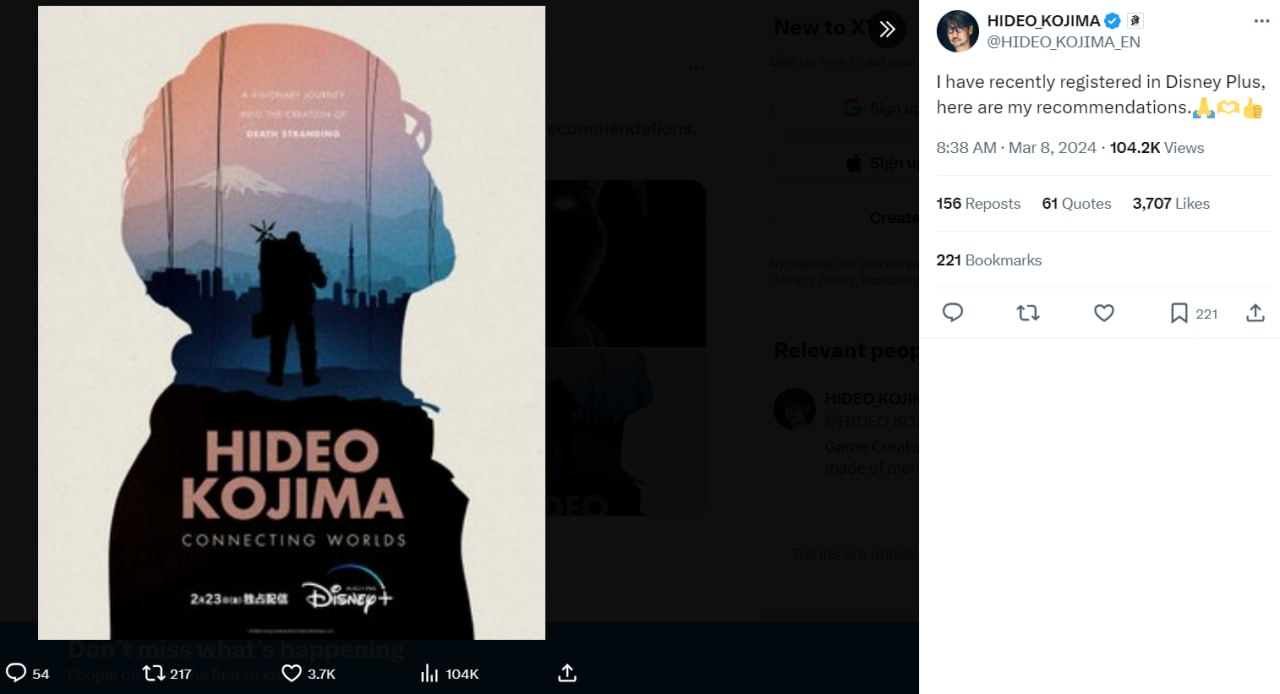Collapse the sidebar with the double-chevron button
This screenshot has width=1280, height=694.
click(x=887, y=30)
